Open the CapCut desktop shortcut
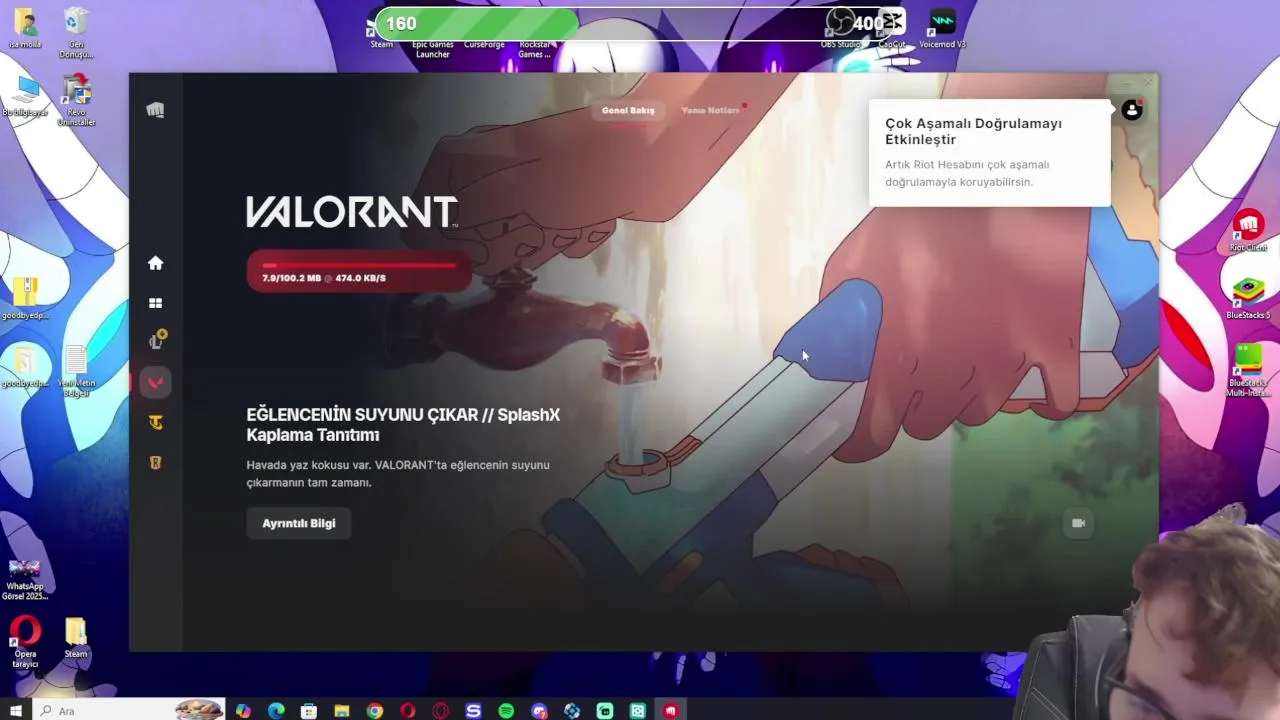 pyautogui.click(x=892, y=28)
